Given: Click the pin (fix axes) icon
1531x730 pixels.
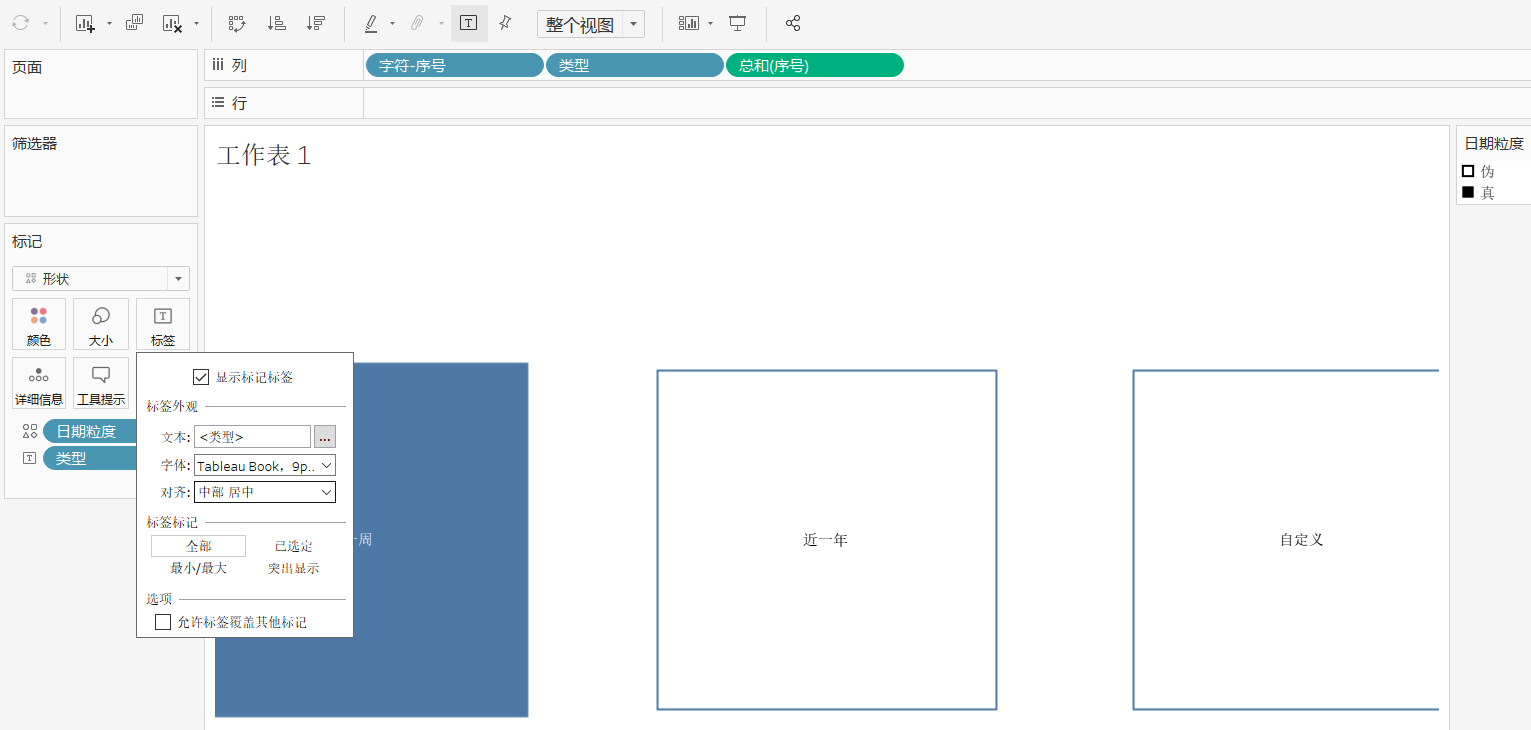Looking at the screenshot, I should tap(505, 23).
